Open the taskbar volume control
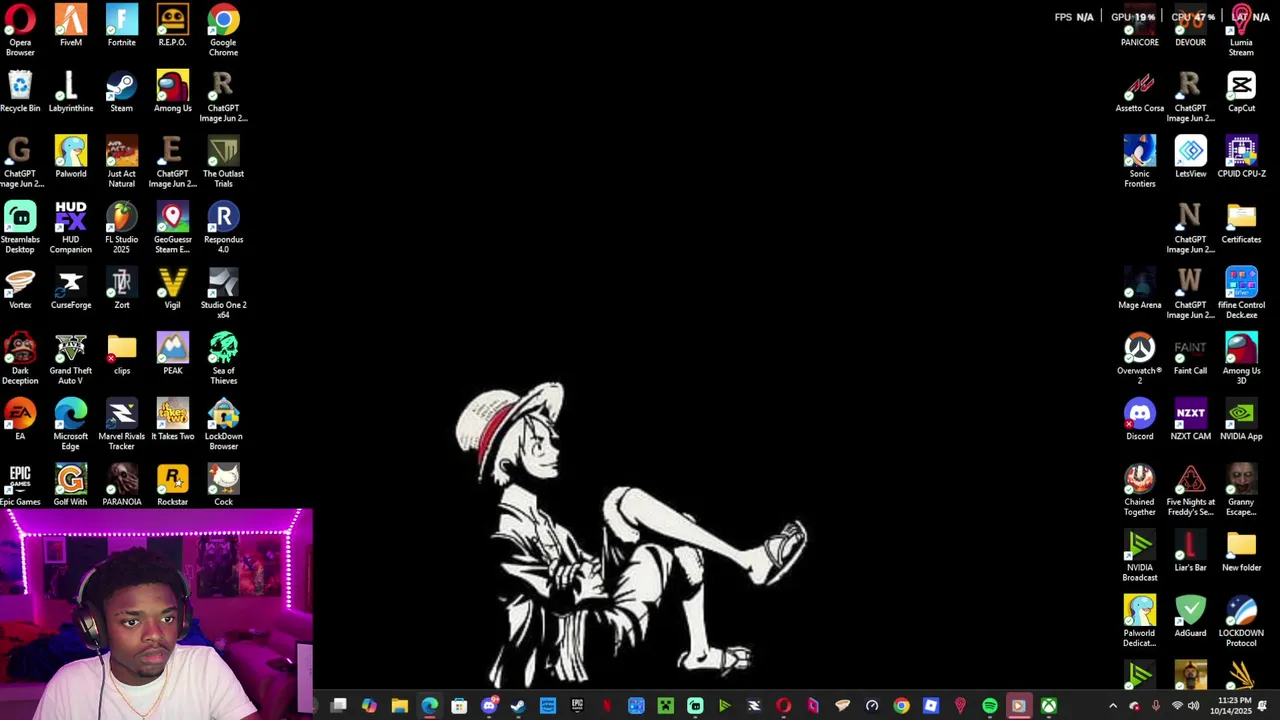The height and width of the screenshot is (720, 1280). tap(1194, 706)
